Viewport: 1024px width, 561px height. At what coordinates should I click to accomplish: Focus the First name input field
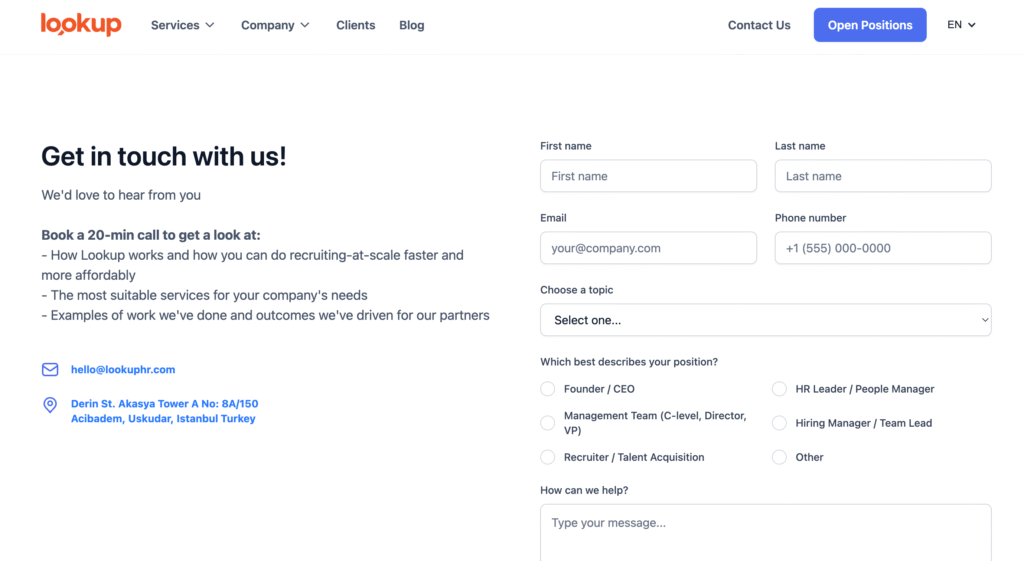coord(648,176)
